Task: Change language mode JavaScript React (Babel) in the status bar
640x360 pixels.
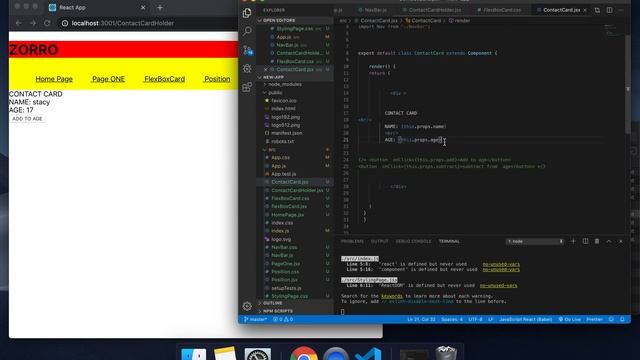Action: [525, 319]
